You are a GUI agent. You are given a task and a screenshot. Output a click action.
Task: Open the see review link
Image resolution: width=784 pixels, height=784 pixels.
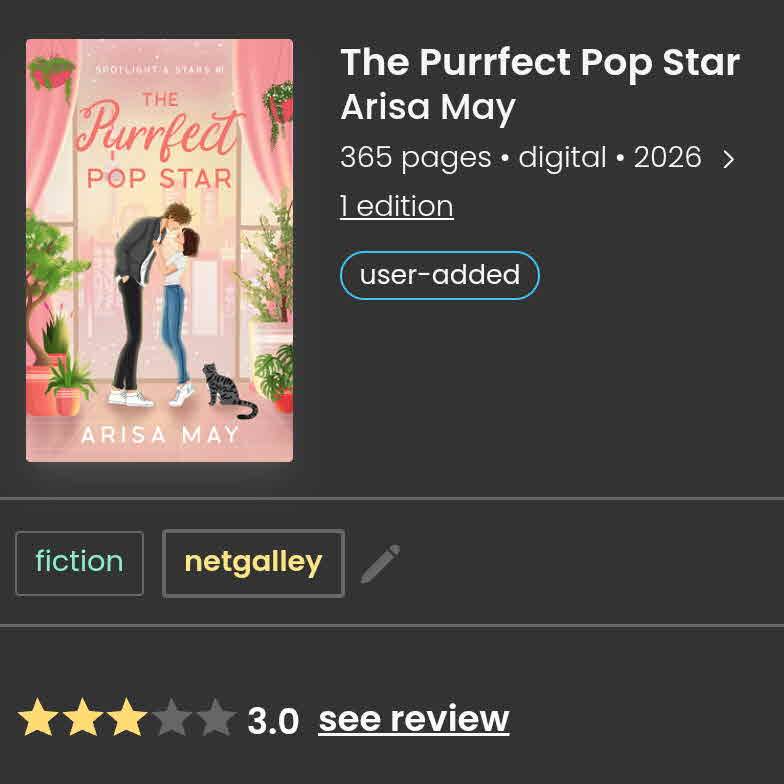coord(413,719)
